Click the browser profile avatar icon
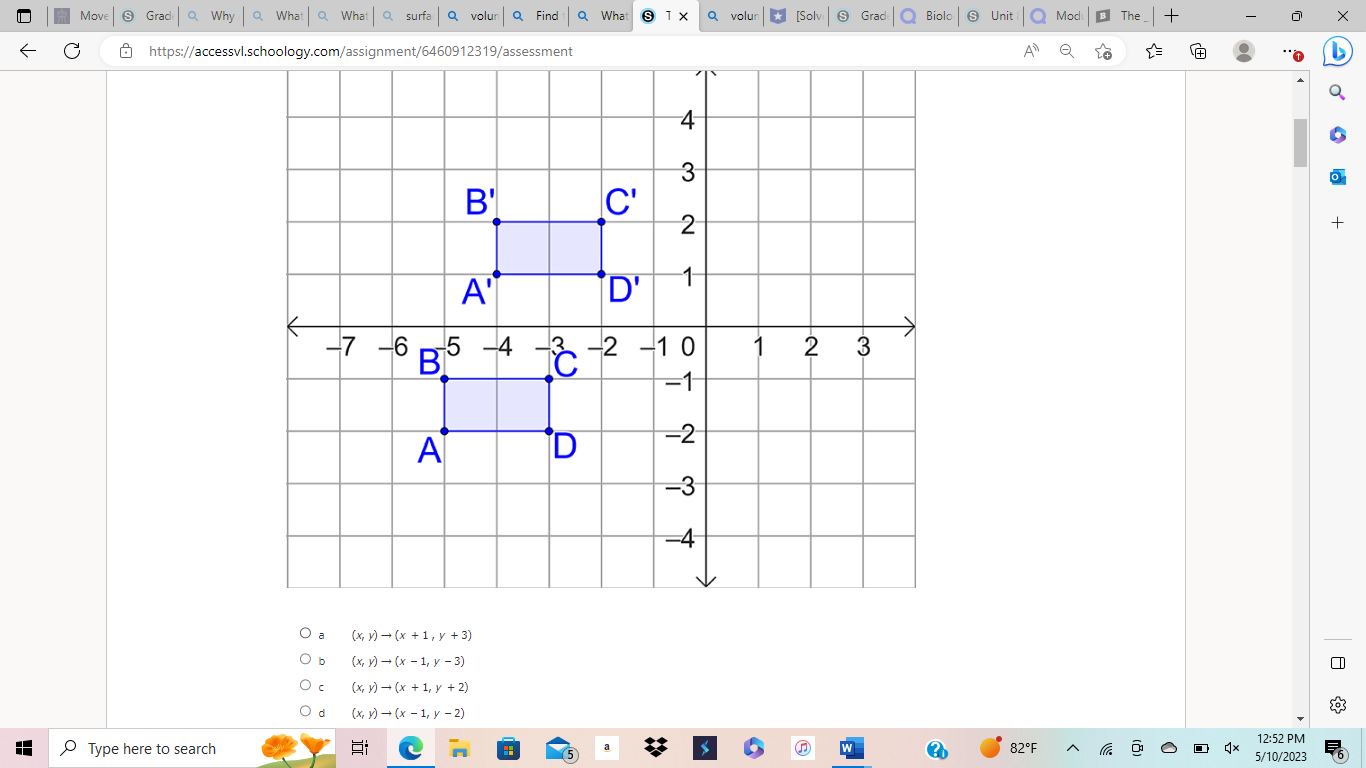The height and width of the screenshot is (768, 1366). tap(1243, 51)
